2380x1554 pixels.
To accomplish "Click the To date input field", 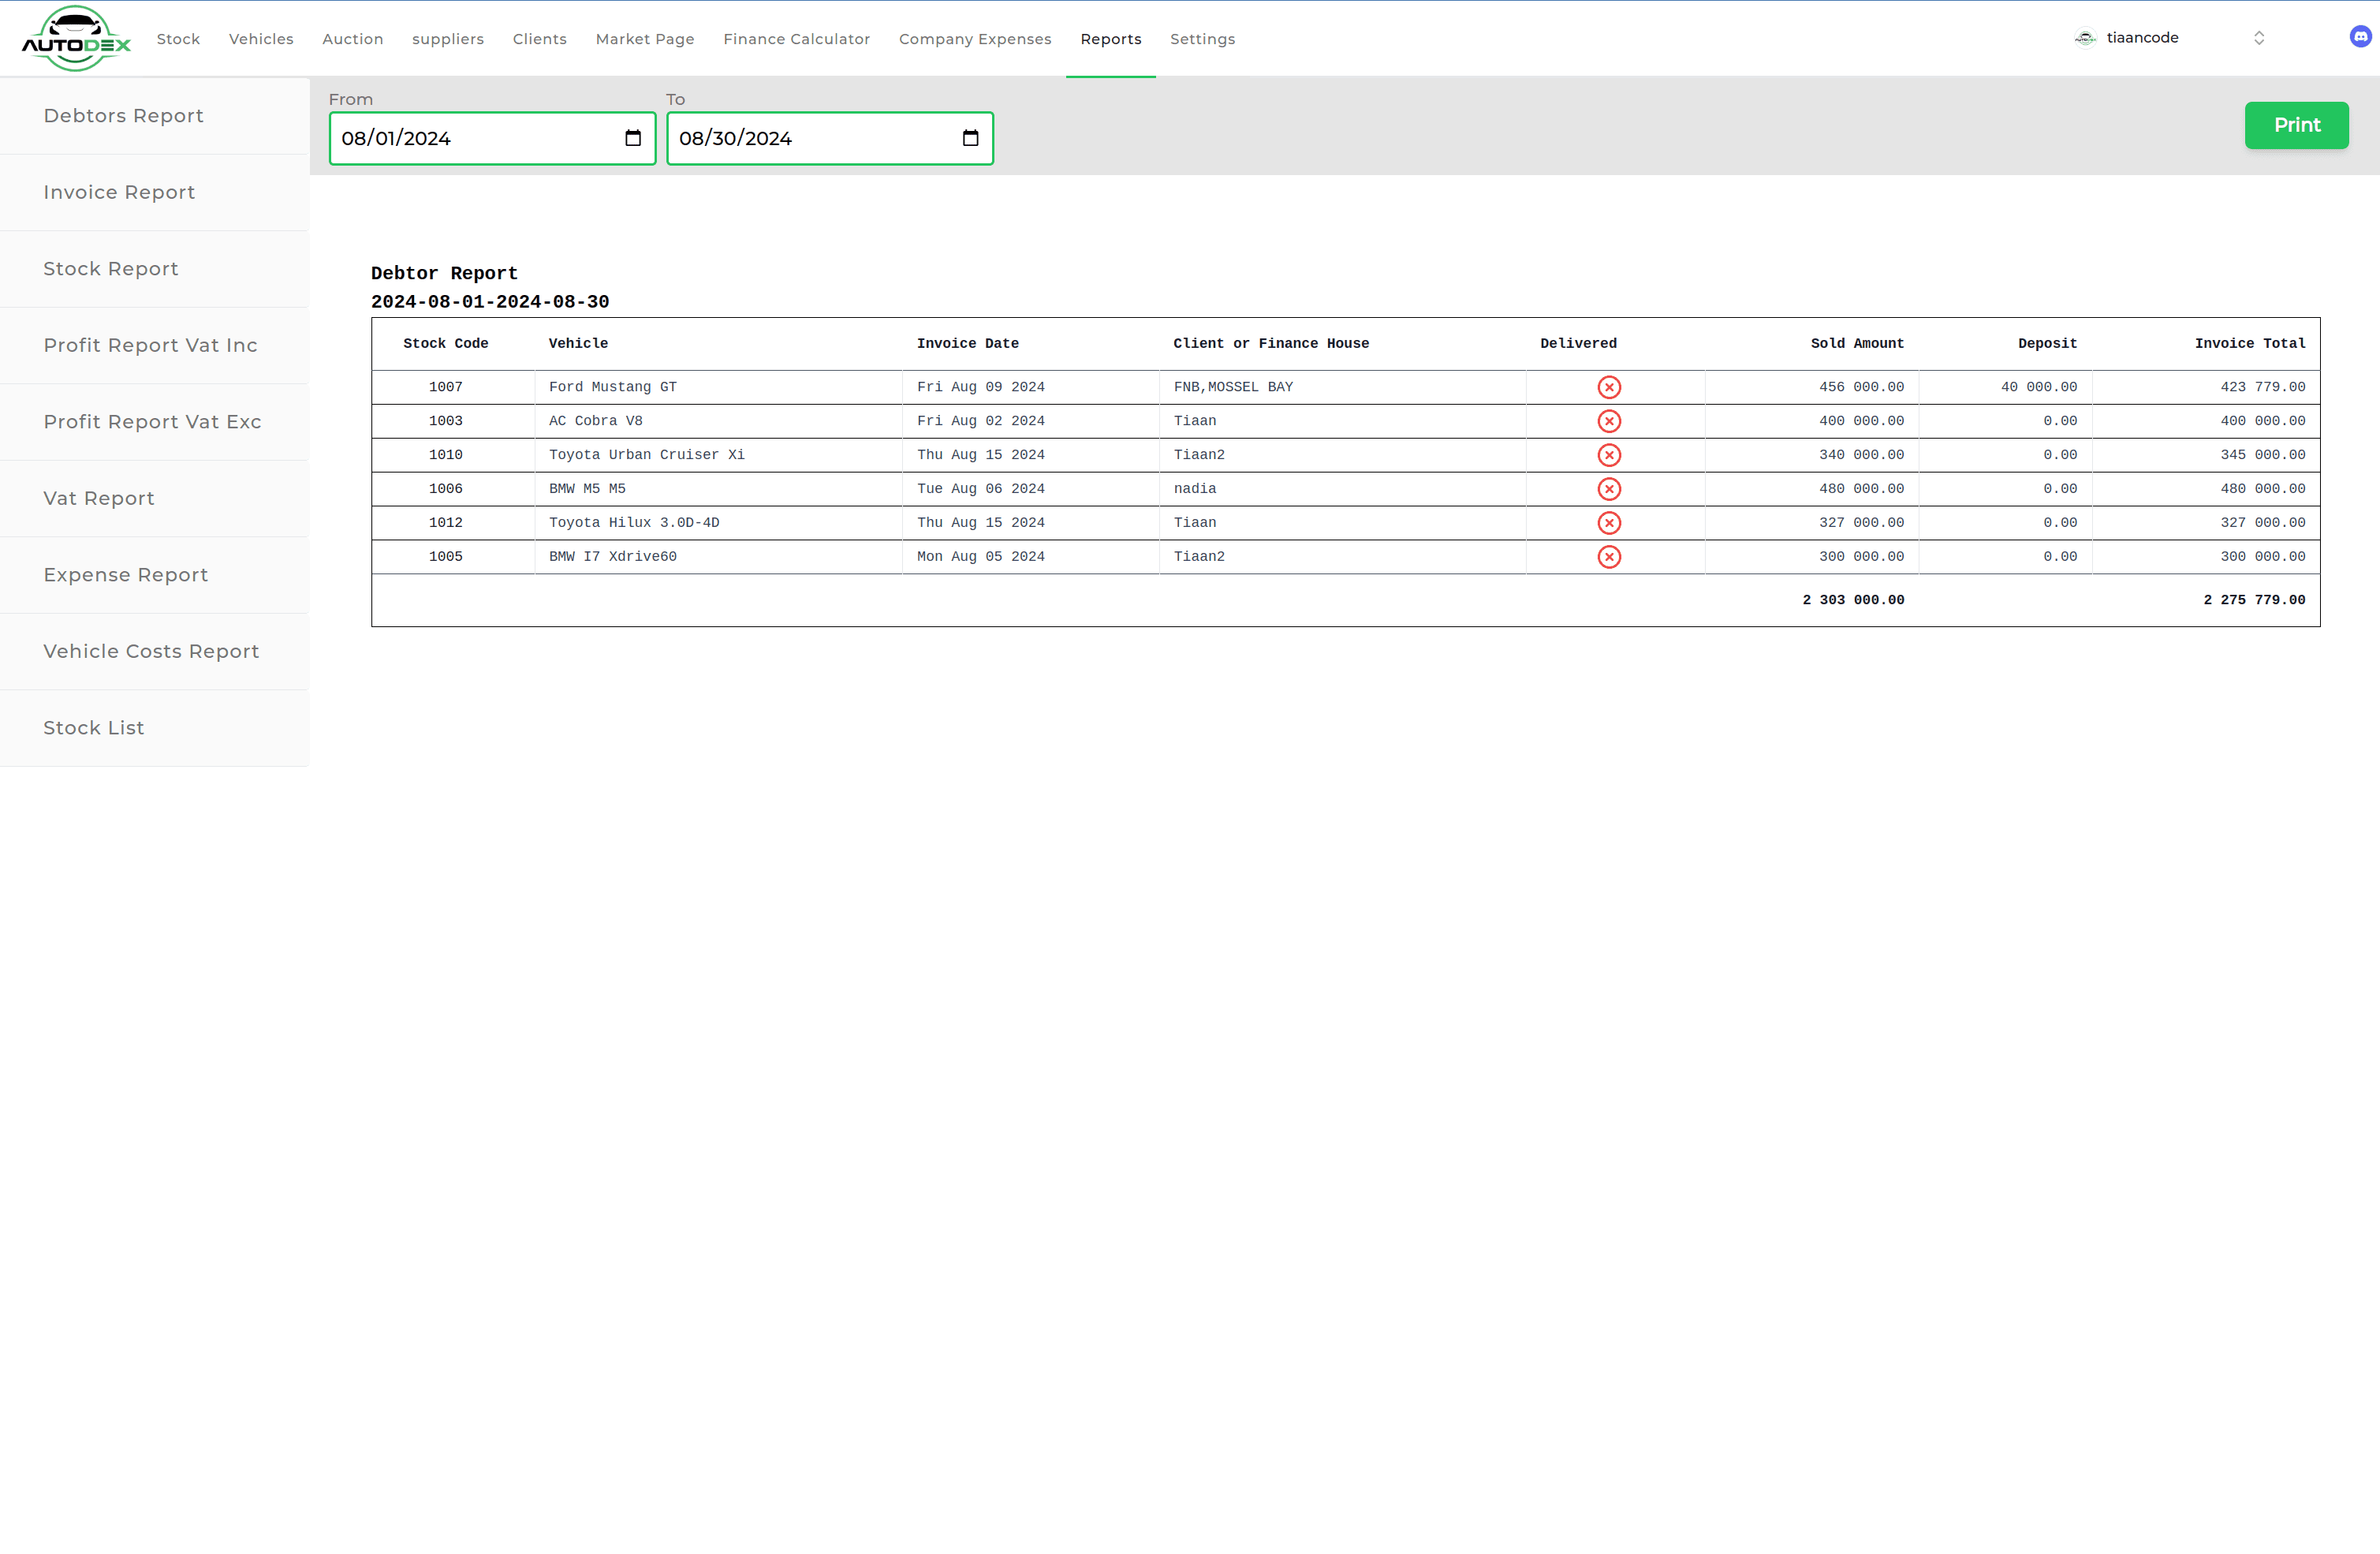I will pos(830,138).
